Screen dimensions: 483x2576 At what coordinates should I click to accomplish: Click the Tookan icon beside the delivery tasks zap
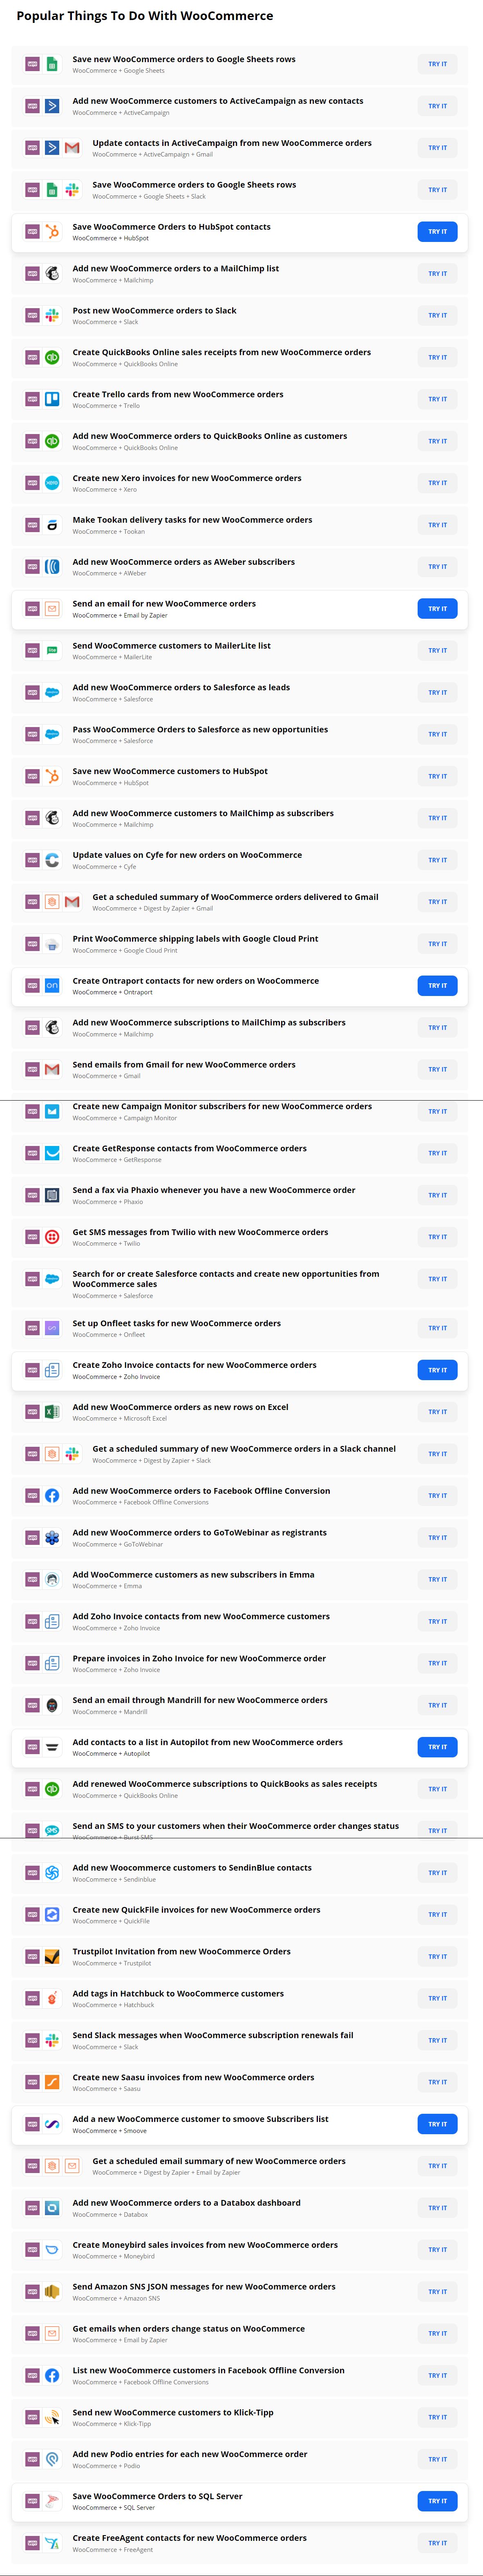(x=52, y=525)
